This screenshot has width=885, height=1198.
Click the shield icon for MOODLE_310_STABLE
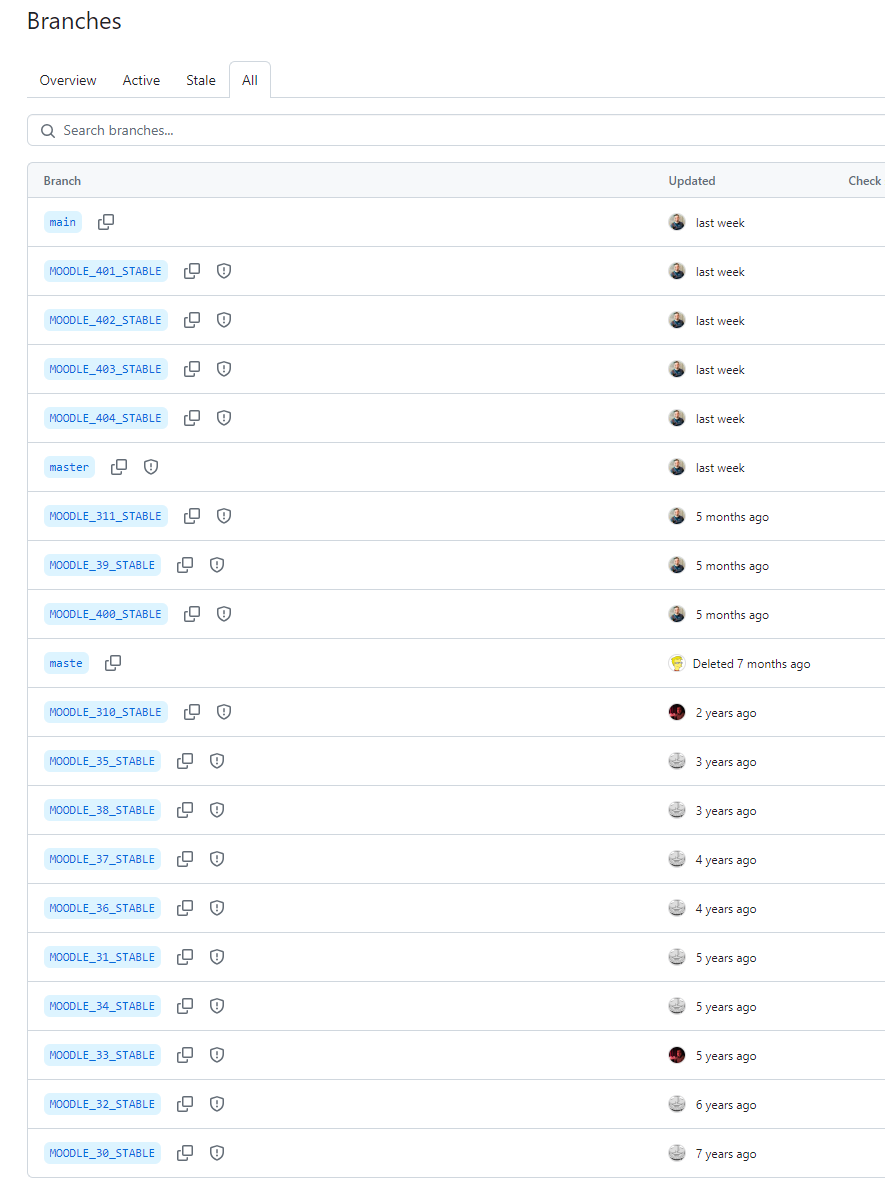pyautogui.click(x=224, y=711)
